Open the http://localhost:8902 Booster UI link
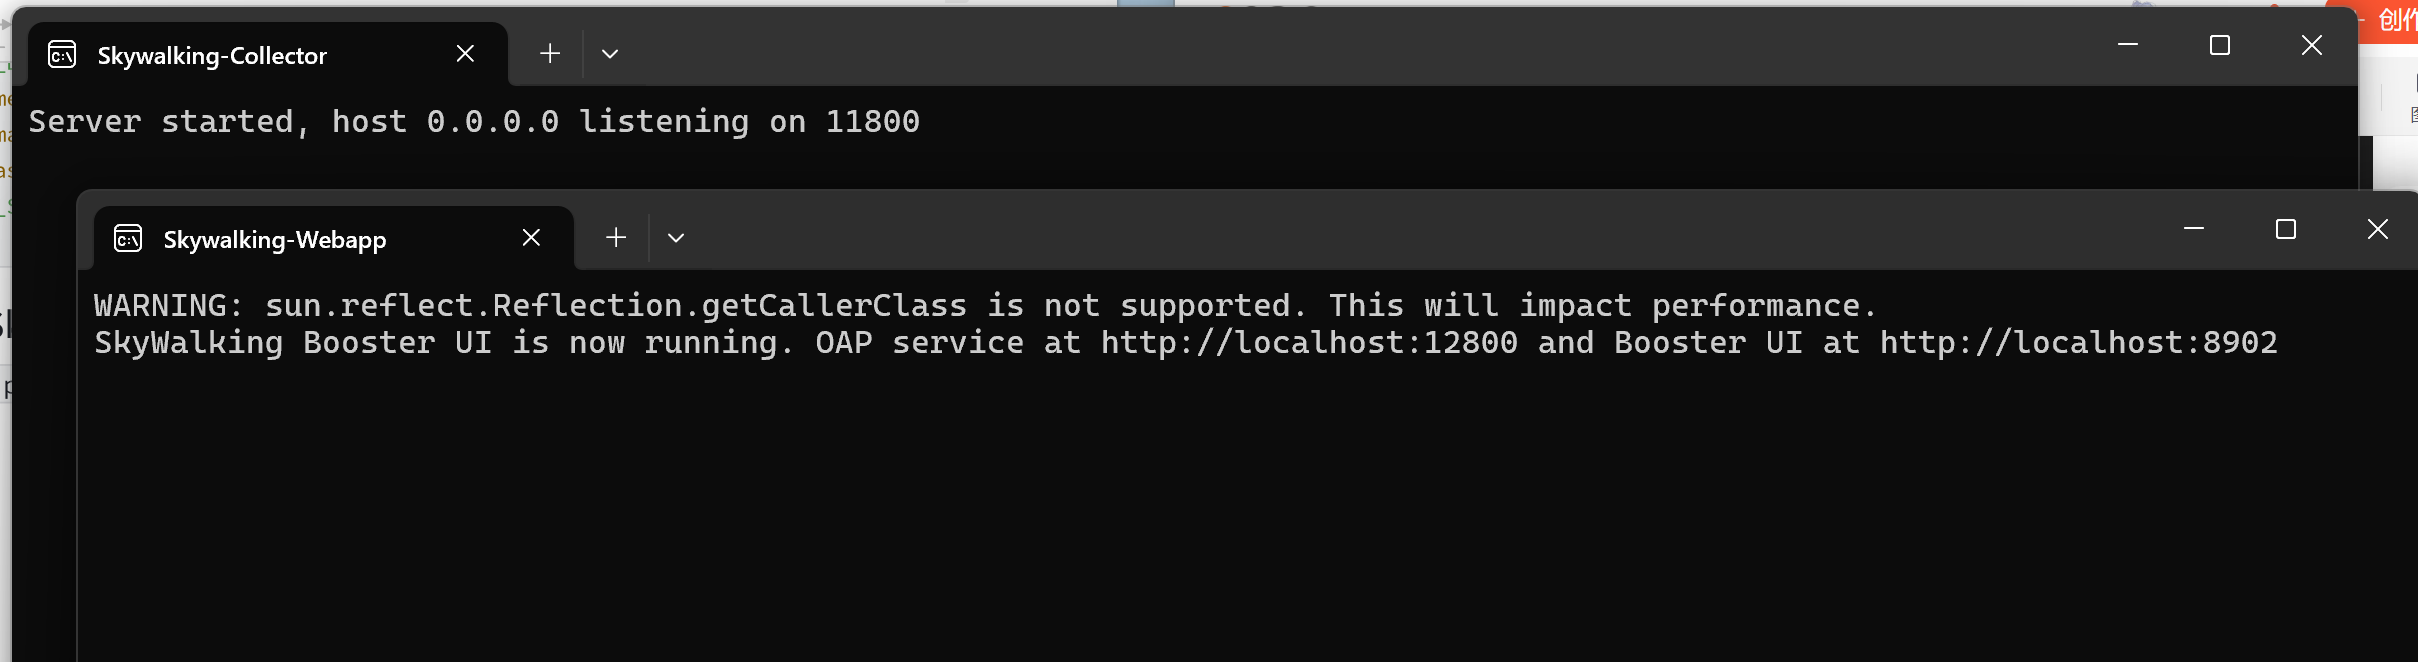 2079,343
